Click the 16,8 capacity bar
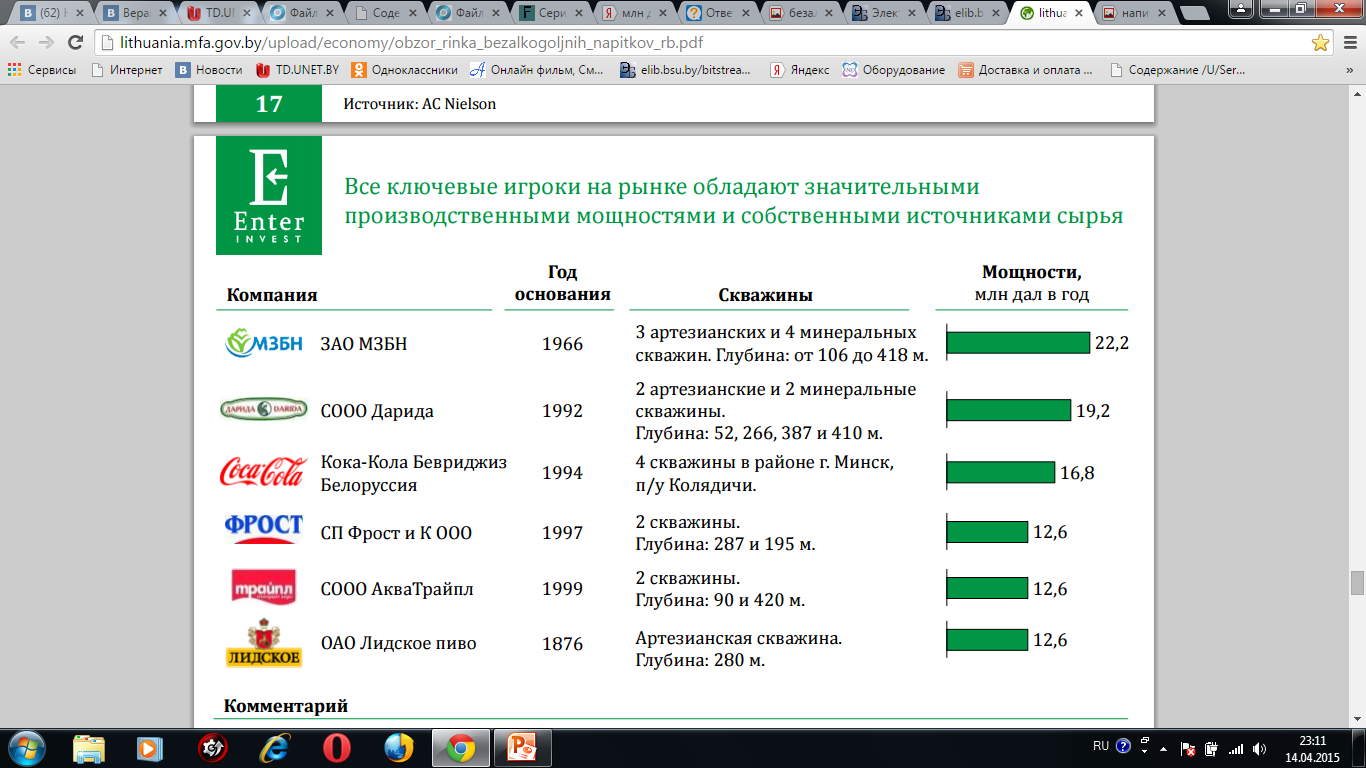 click(1001, 472)
